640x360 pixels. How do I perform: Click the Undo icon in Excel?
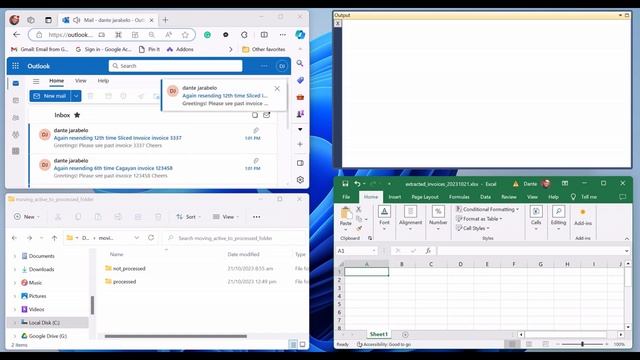coord(357,184)
